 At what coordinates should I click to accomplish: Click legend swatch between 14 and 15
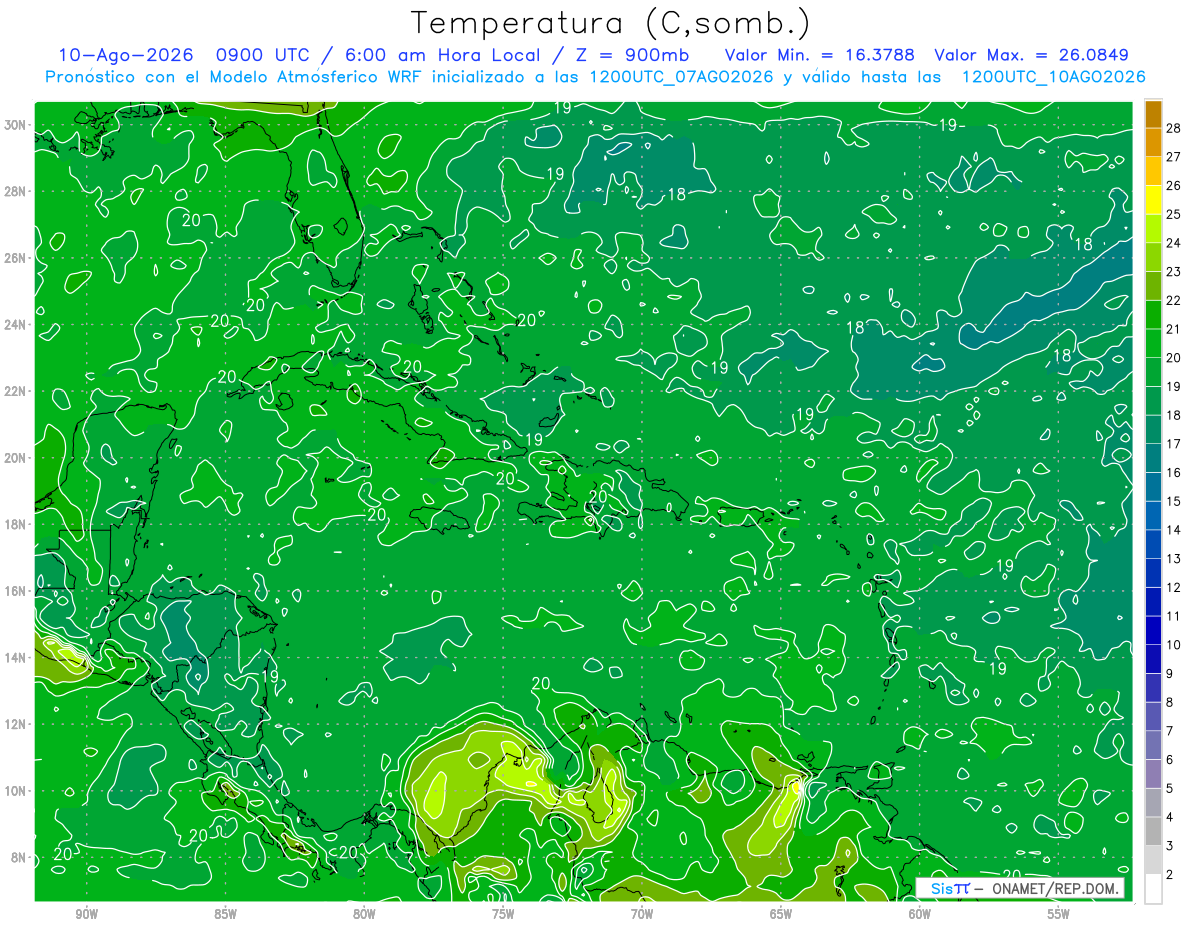pos(1153,515)
